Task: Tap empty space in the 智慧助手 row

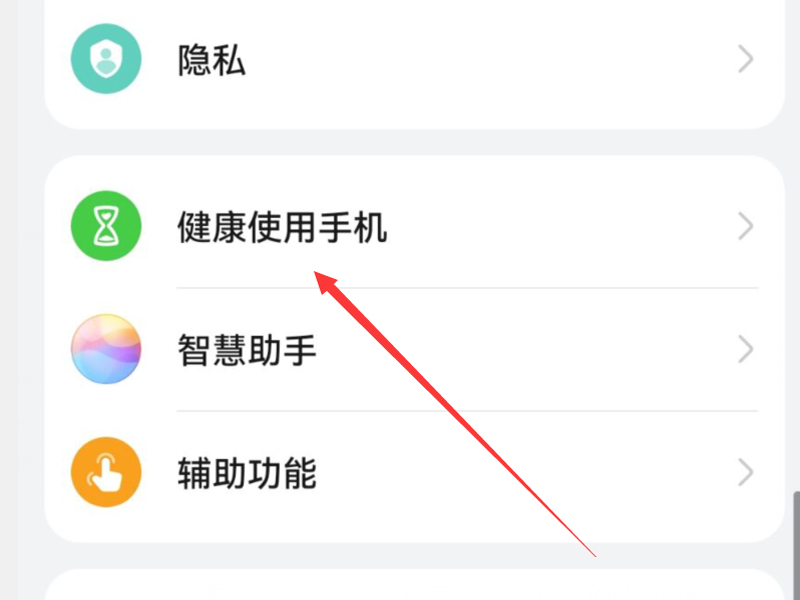Action: [x=510, y=349]
